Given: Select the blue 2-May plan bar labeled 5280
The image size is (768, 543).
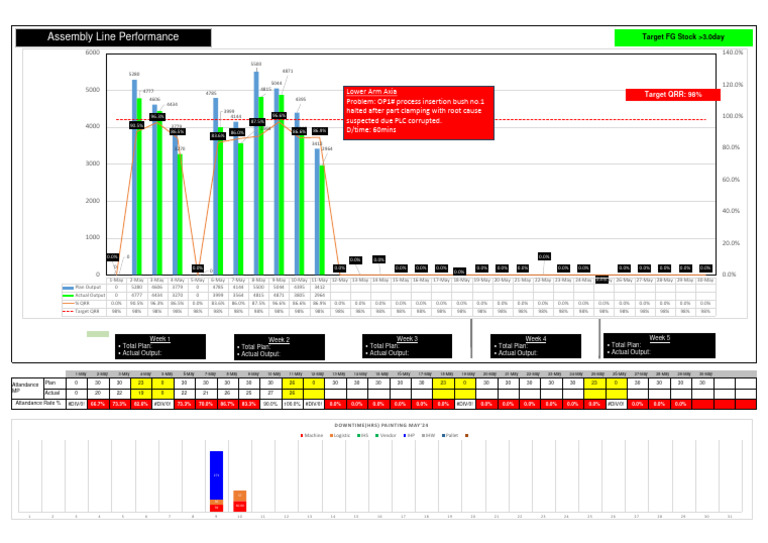Looking at the screenshot, I should point(134,177).
